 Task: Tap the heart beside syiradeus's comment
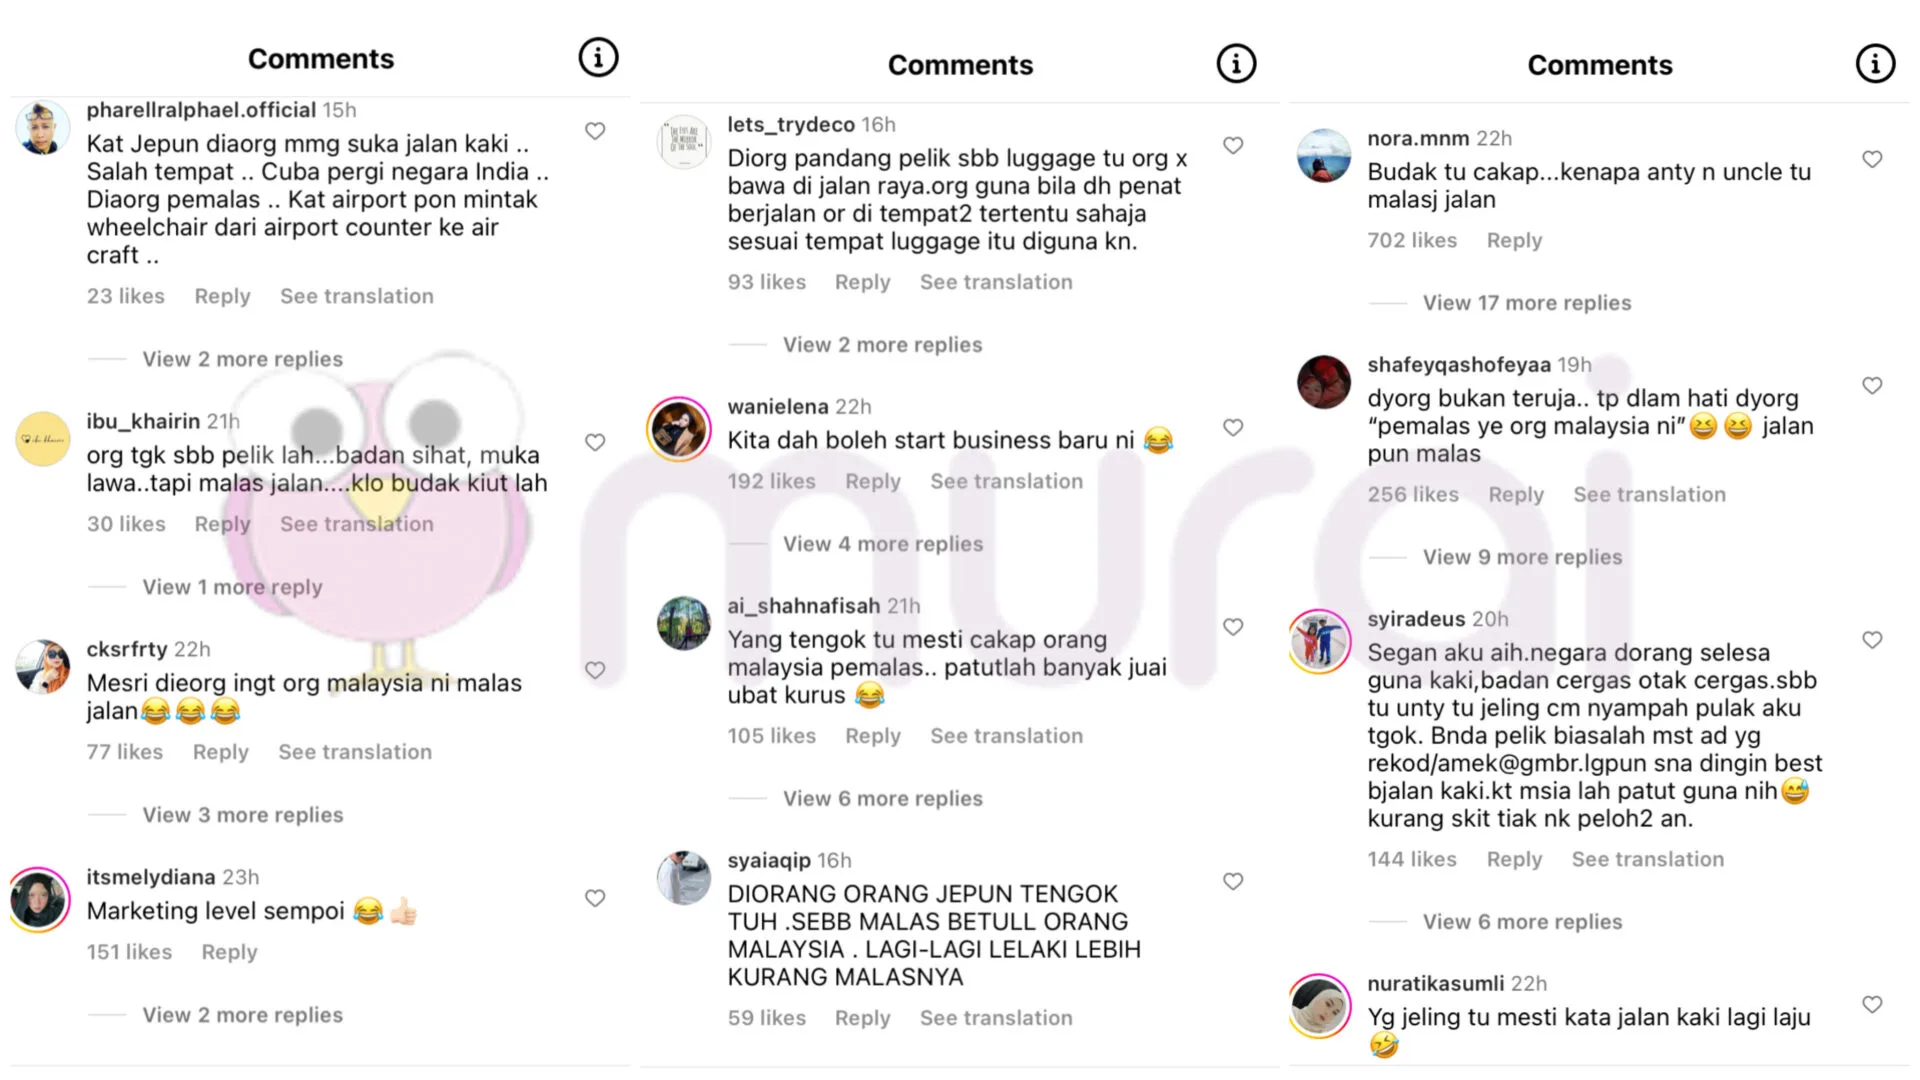coord(1872,640)
